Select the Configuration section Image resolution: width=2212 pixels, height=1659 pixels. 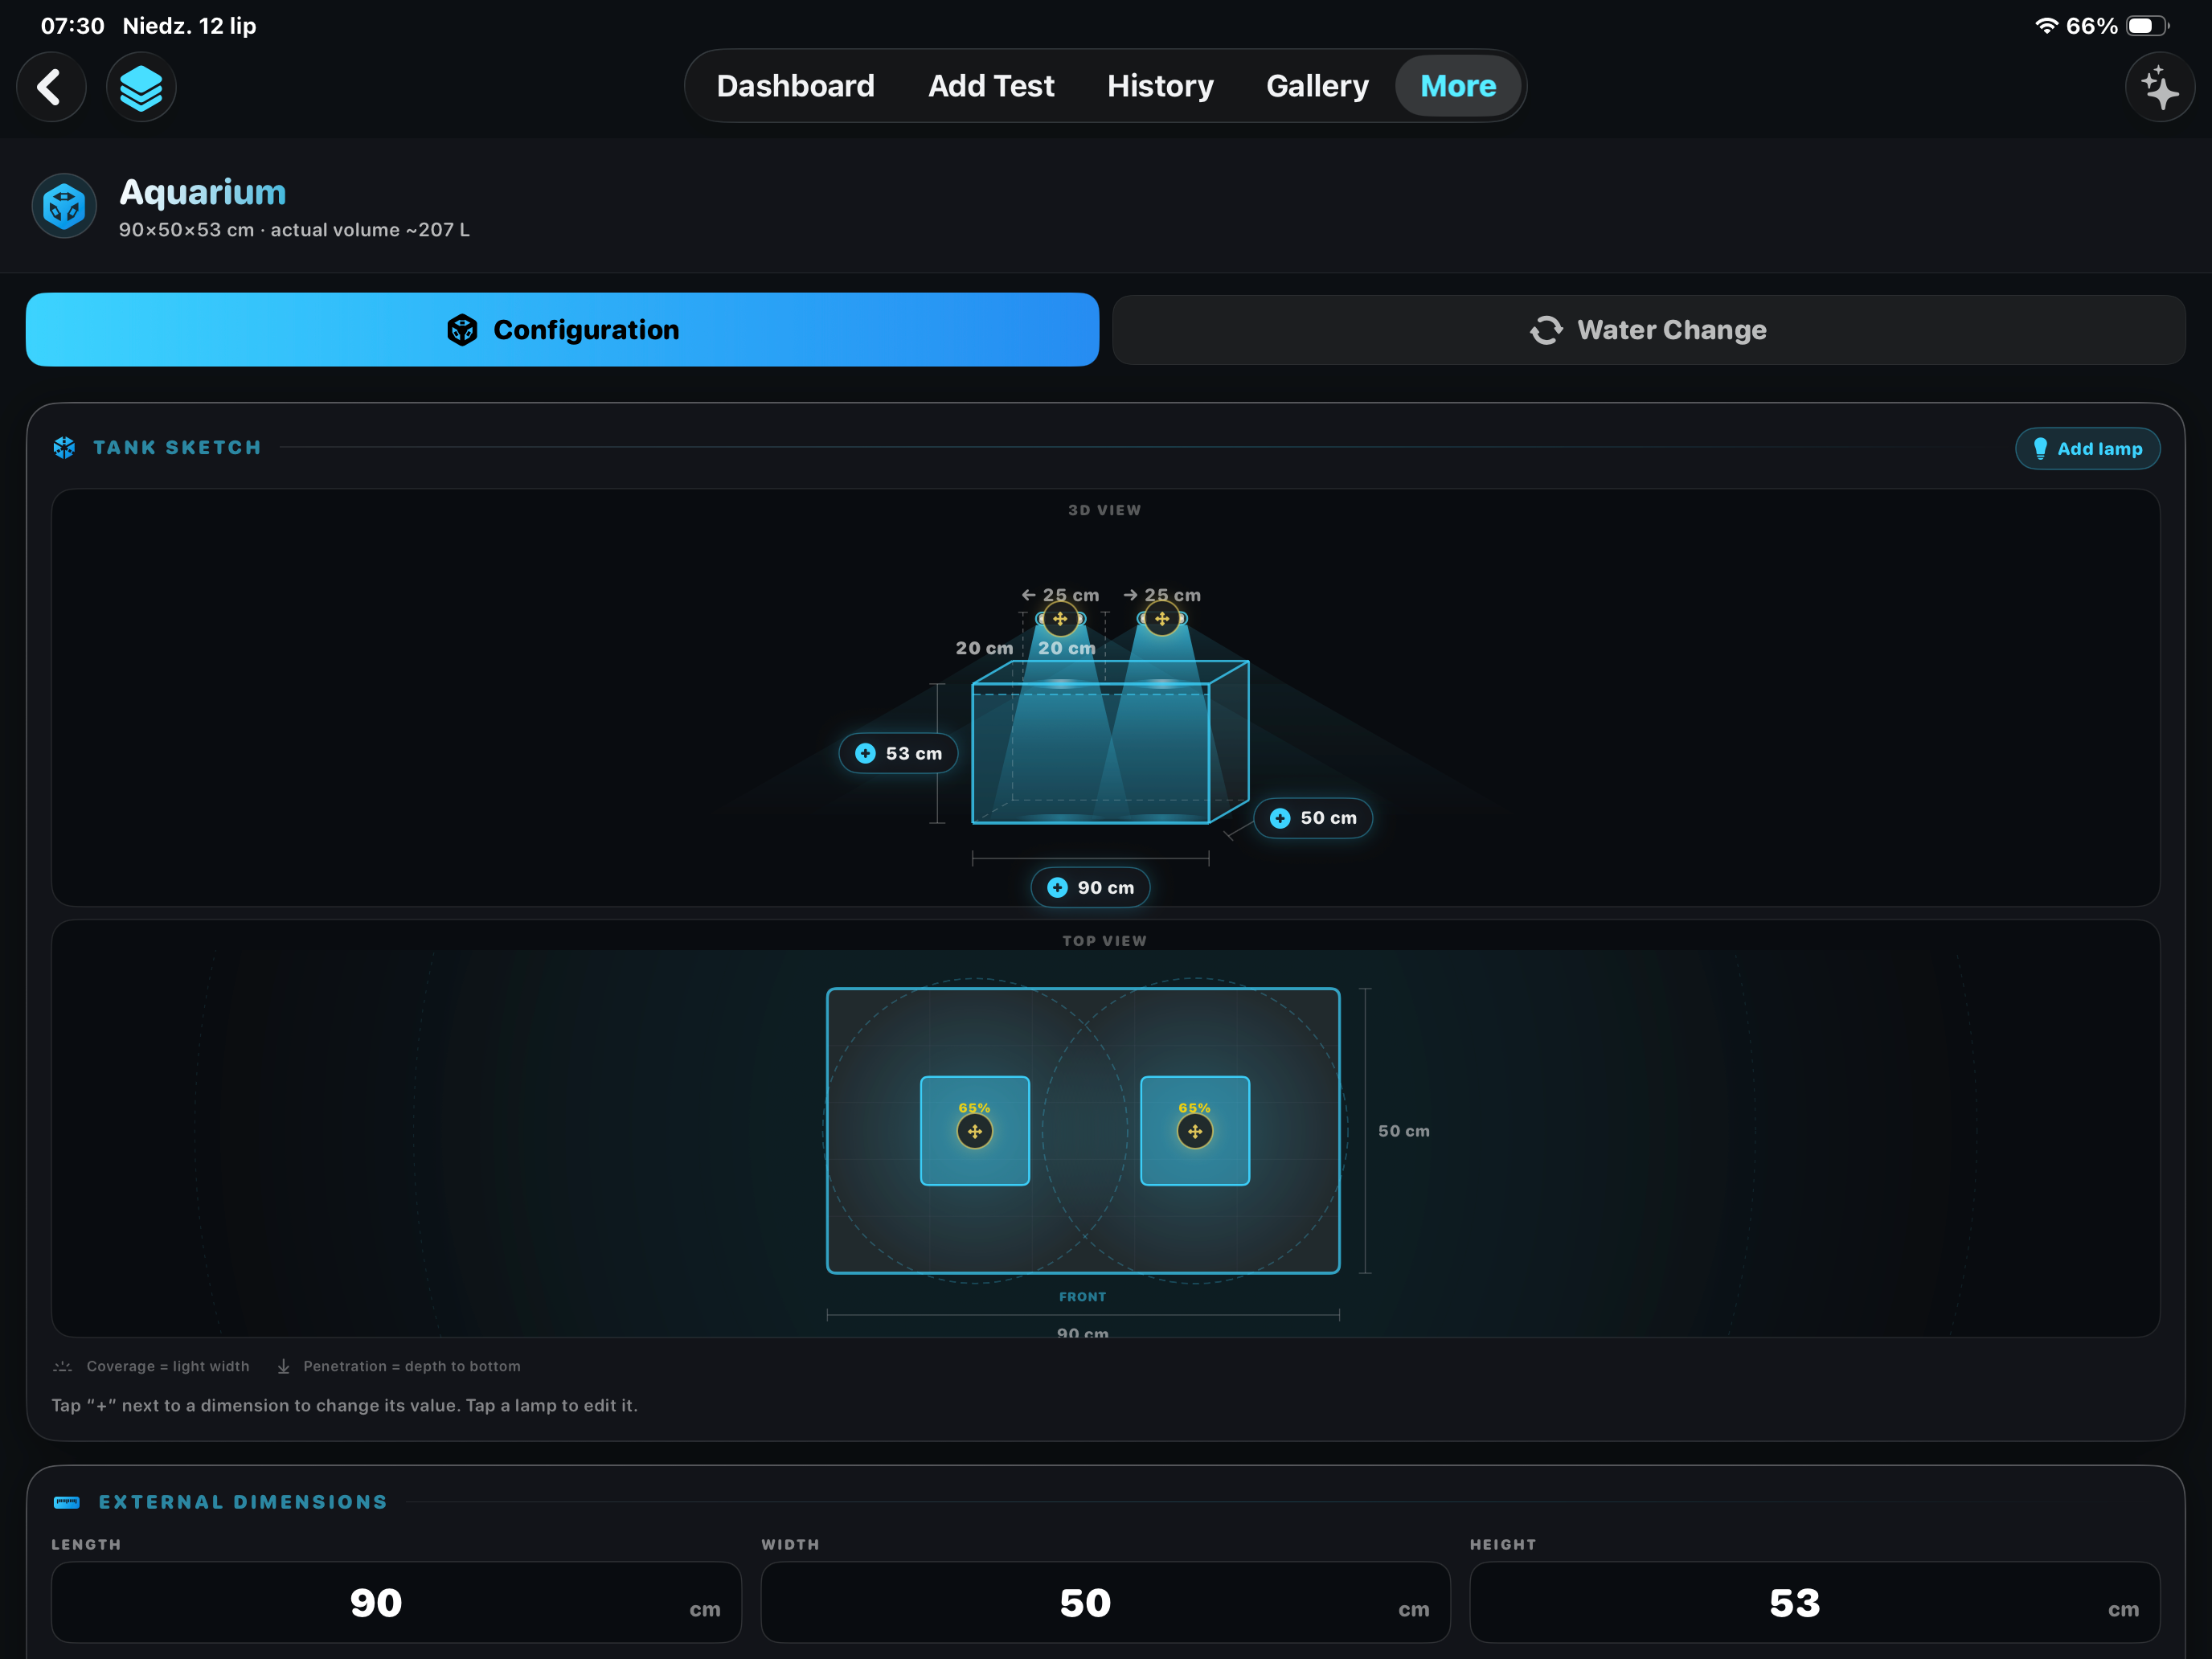(562, 329)
